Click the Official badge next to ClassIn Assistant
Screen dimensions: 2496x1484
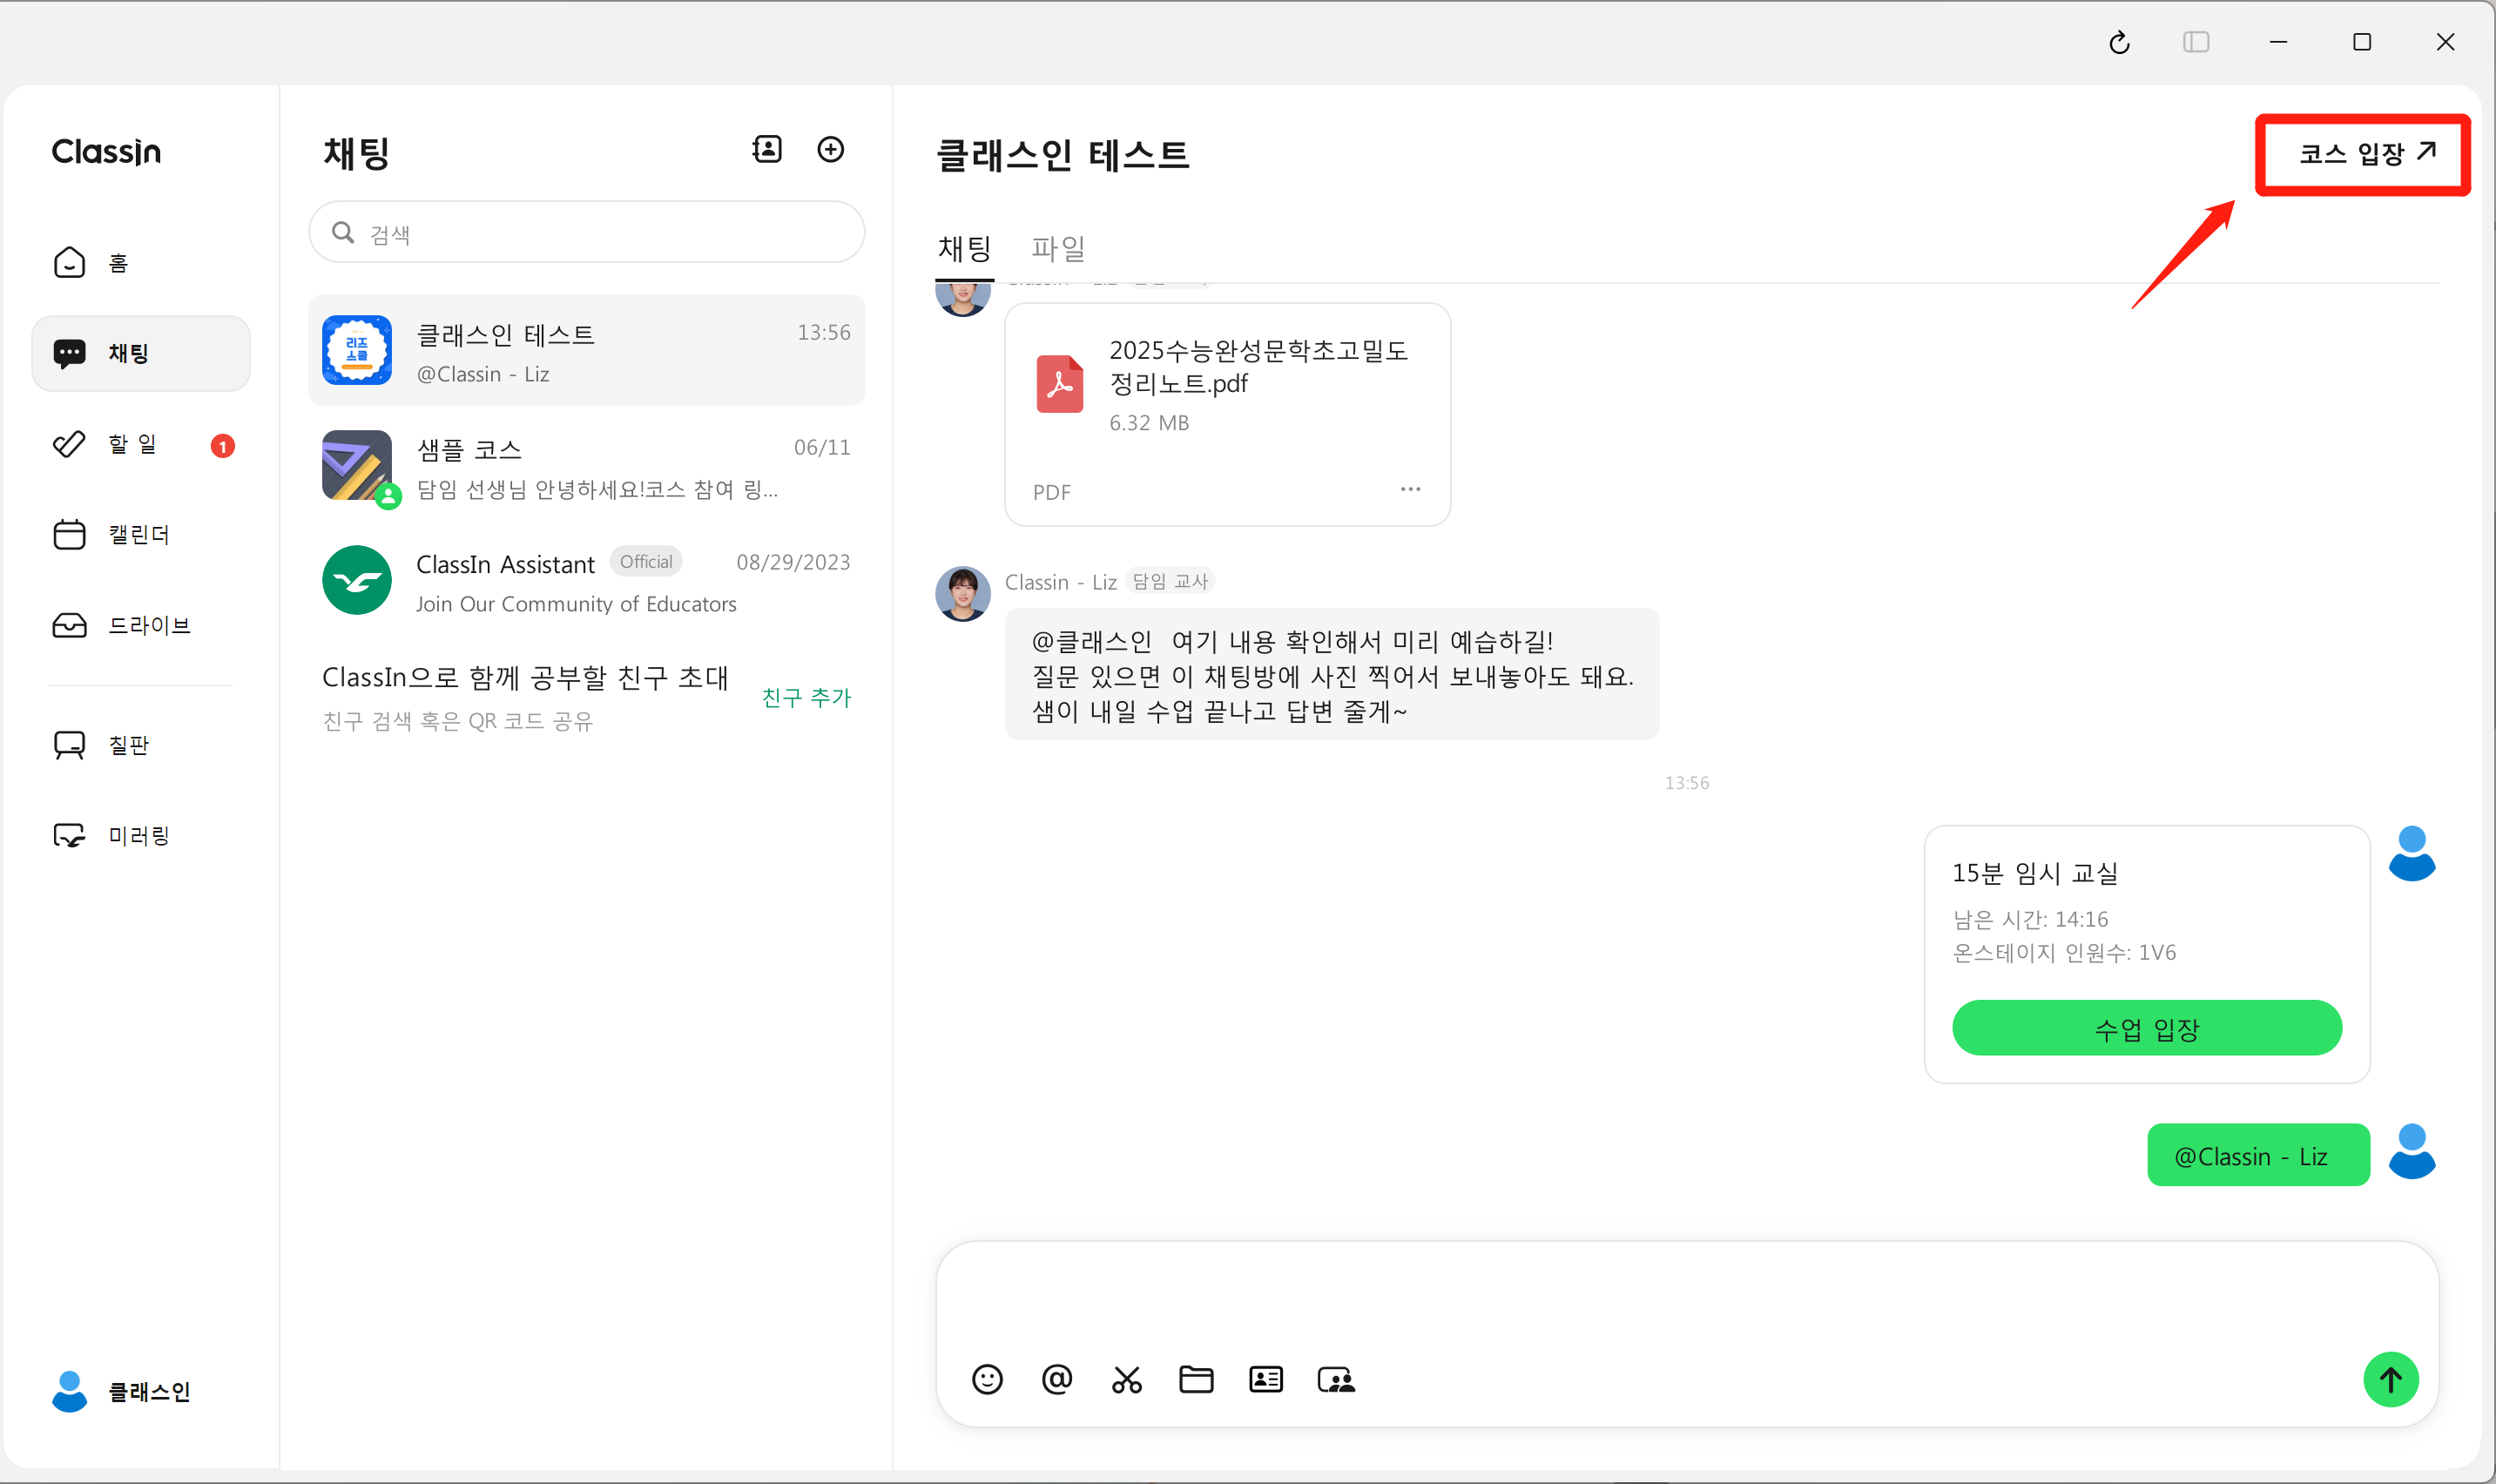pos(646,562)
